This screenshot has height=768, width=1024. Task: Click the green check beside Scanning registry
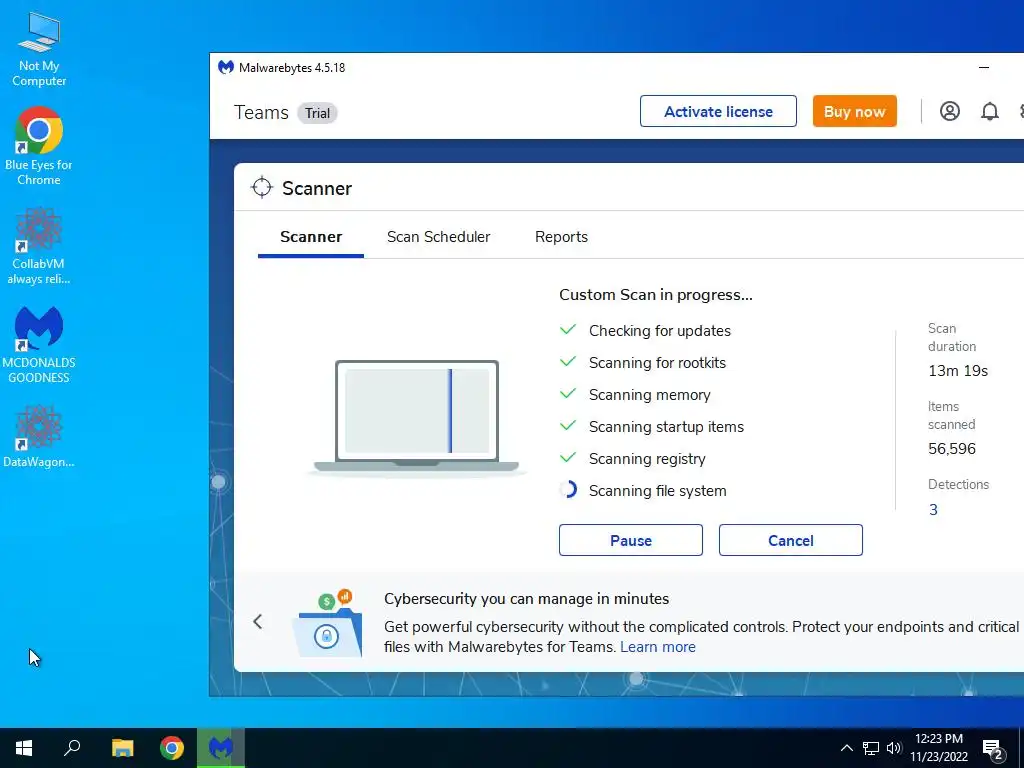click(x=568, y=457)
